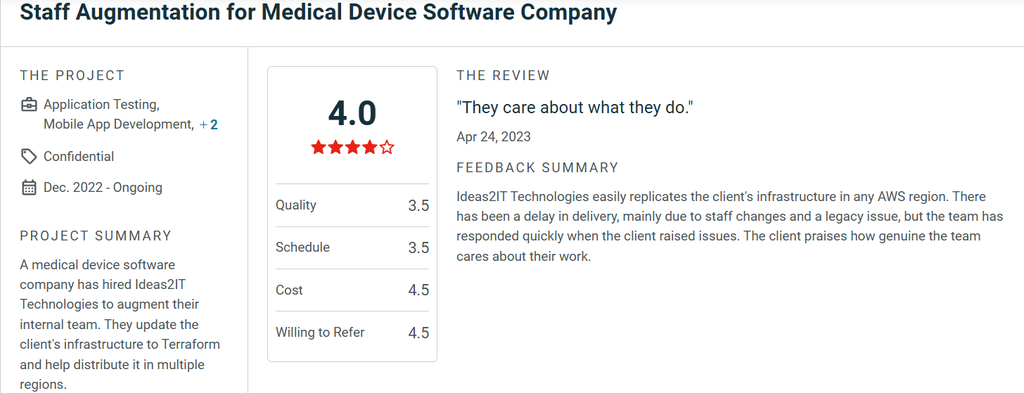Click the Application Testing service label
Viewport: 1024px width, 393px height.
[101, 104]
